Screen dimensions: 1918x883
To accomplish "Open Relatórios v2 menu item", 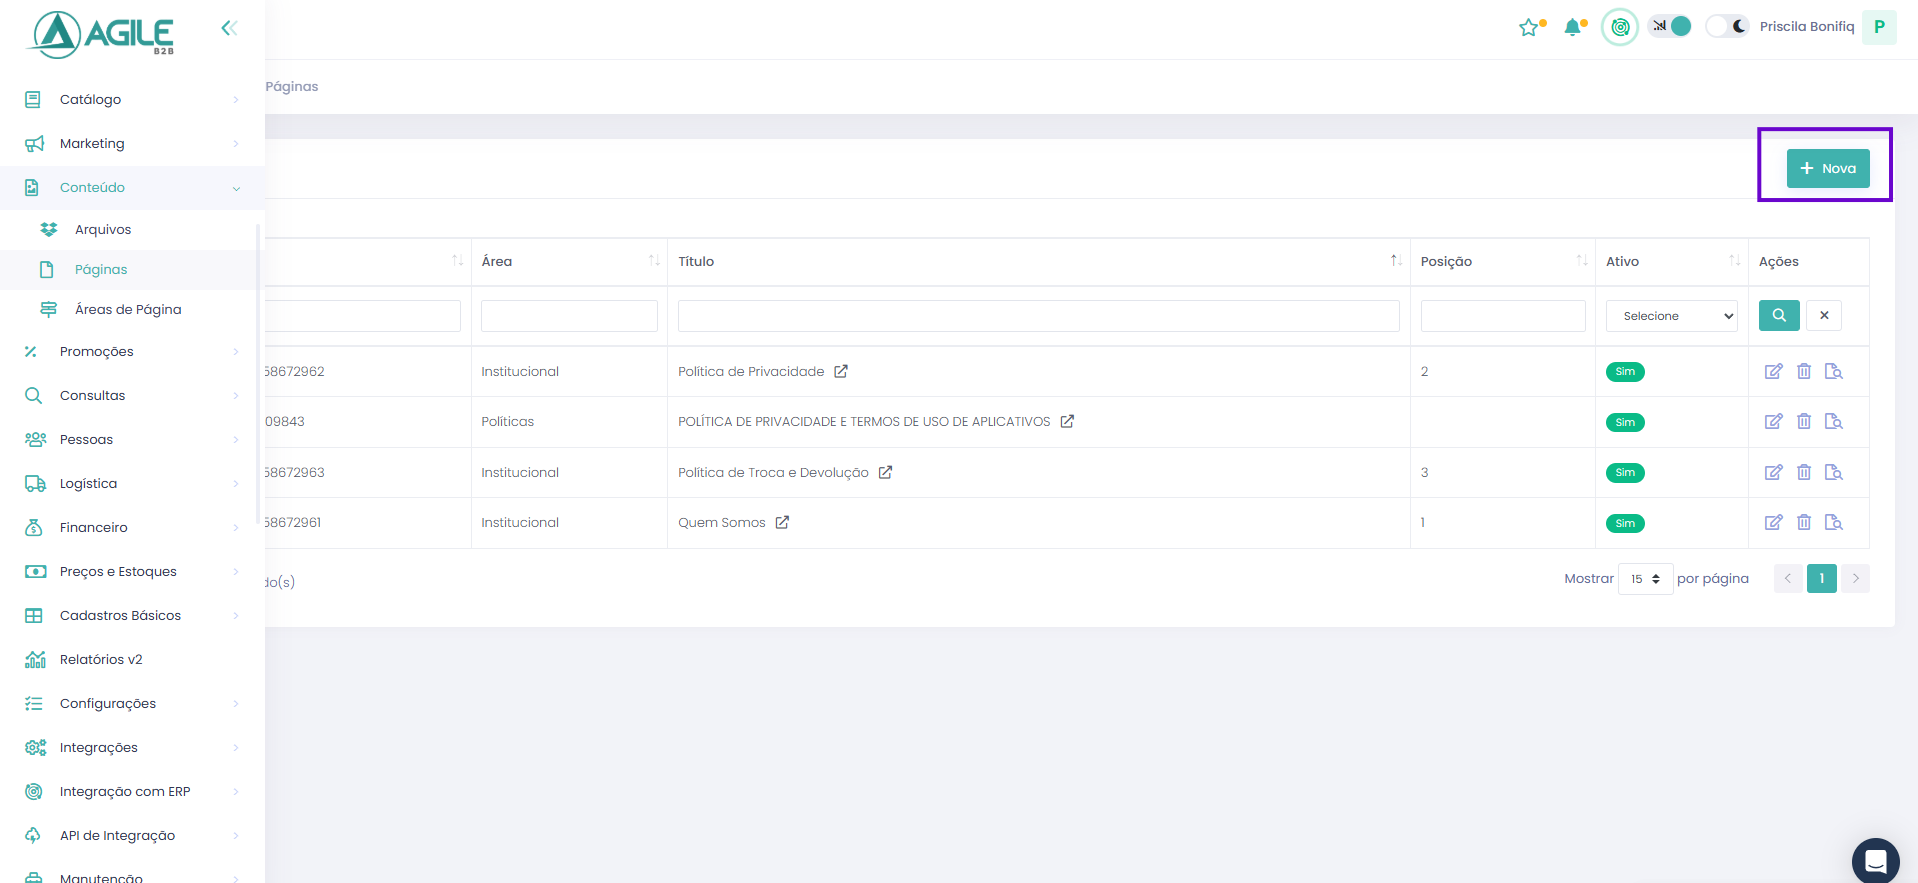I will click(x=132, y=659).
